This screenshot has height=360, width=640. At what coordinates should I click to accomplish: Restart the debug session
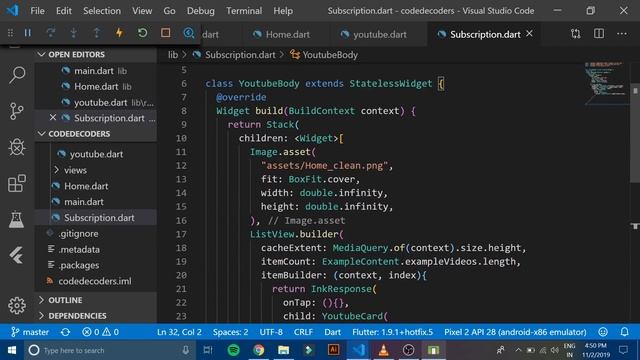click(142, 33)
